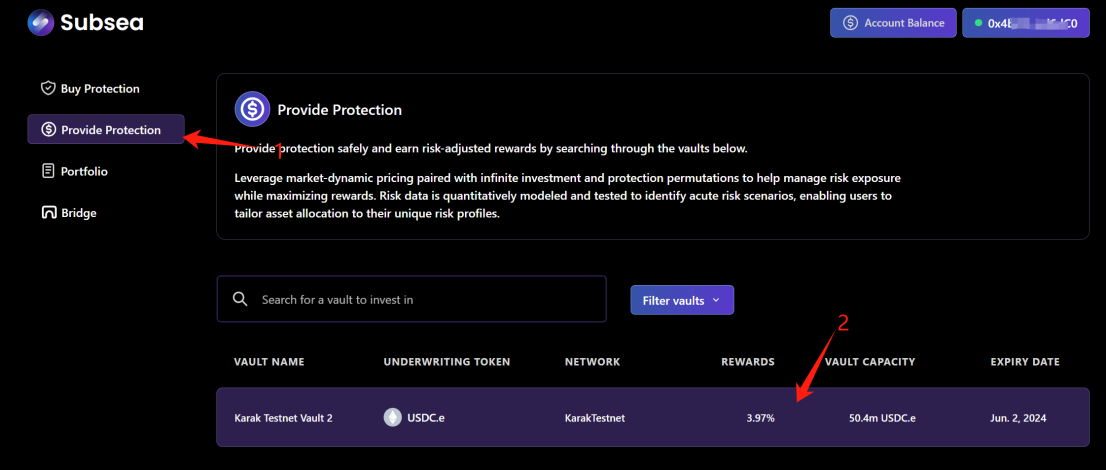Click the large Provide Protection header icon
Image resolution: width=1106 pixels, height=470 pixels.
[x=252, y=109]
